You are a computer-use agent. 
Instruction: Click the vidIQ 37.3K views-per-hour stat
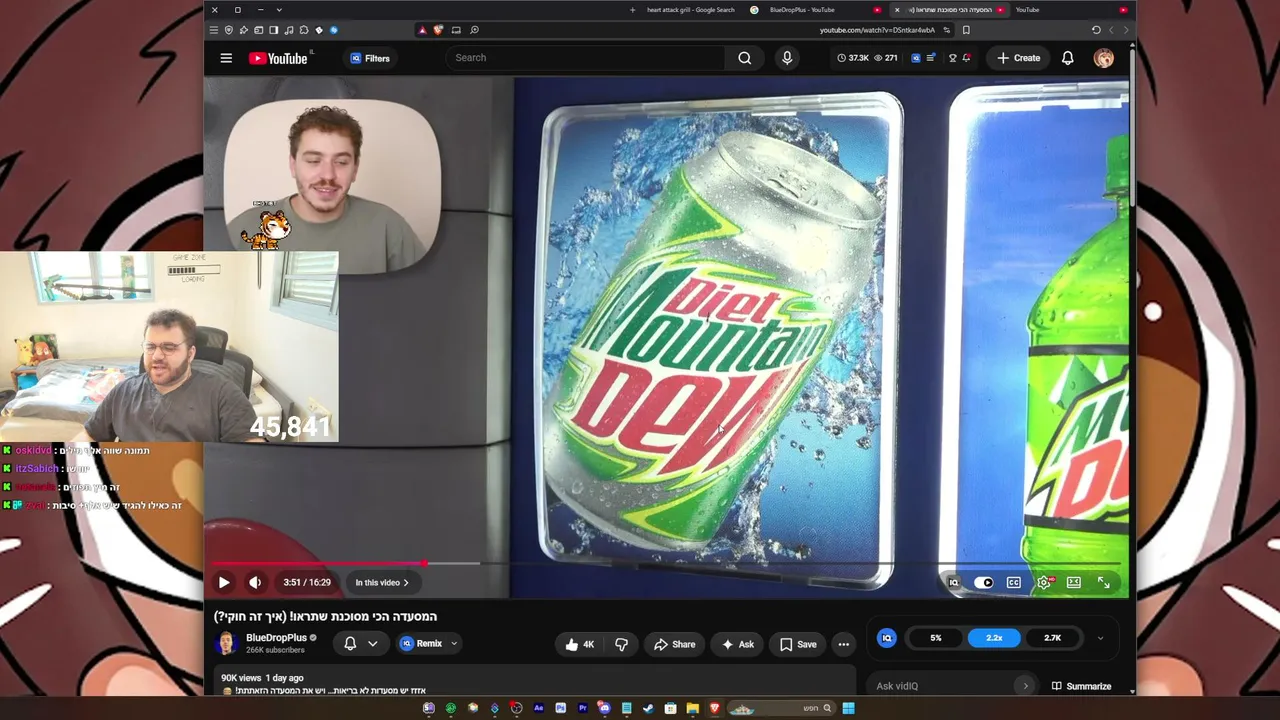click(x=853, y=58)
